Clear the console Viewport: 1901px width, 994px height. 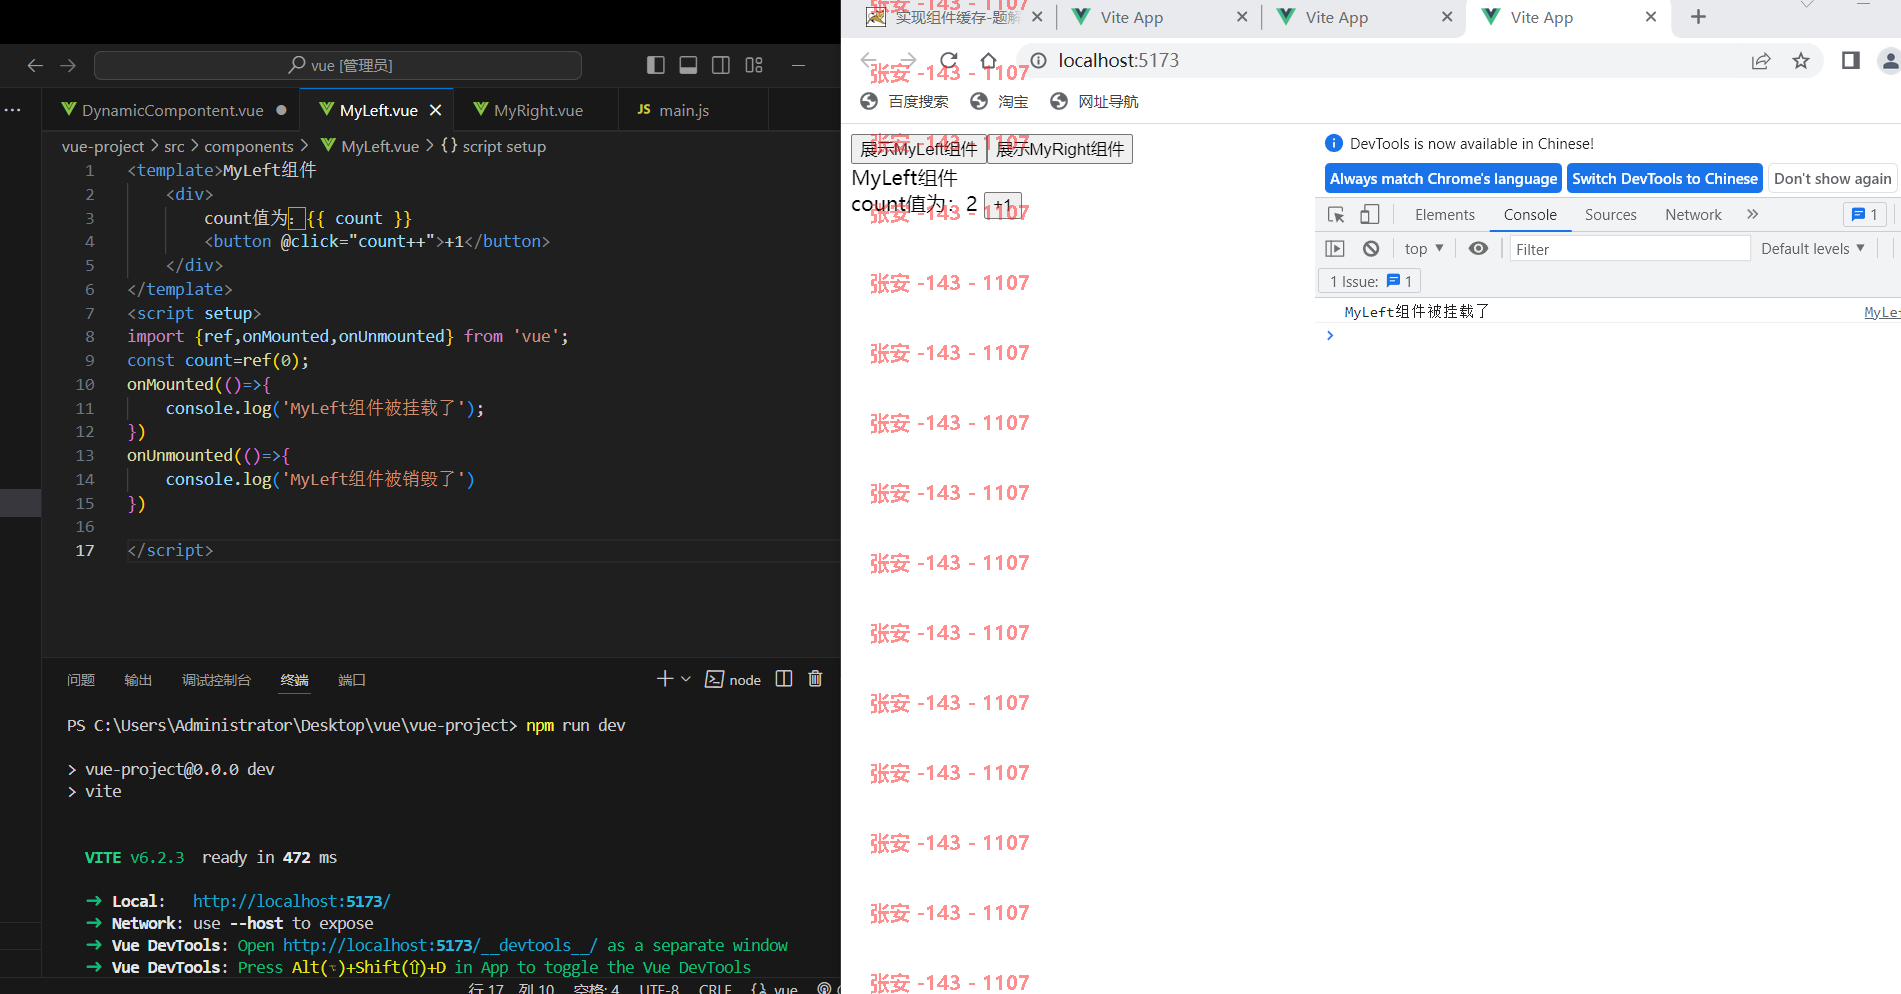1371,248
